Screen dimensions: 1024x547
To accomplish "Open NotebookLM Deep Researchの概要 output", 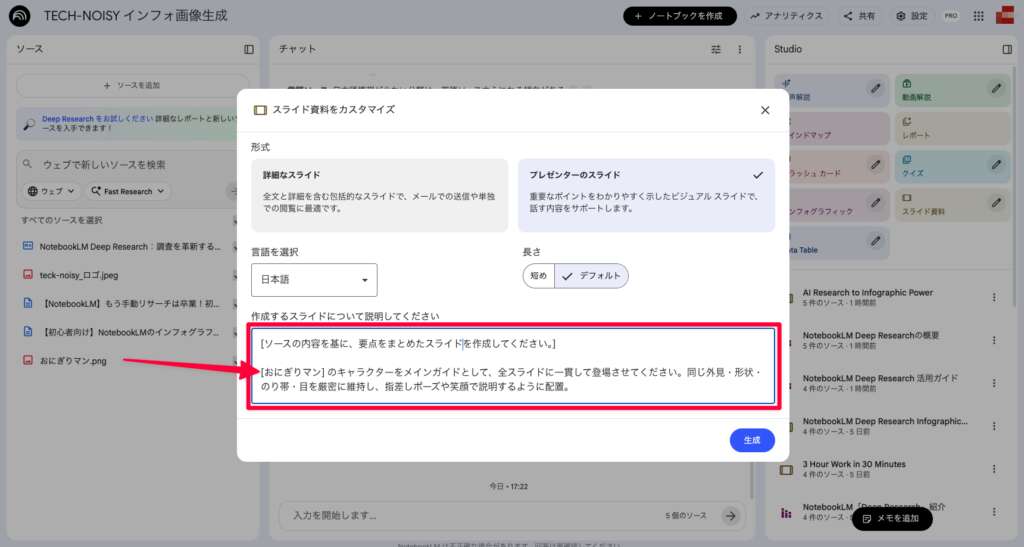I will tap(871, 340).
